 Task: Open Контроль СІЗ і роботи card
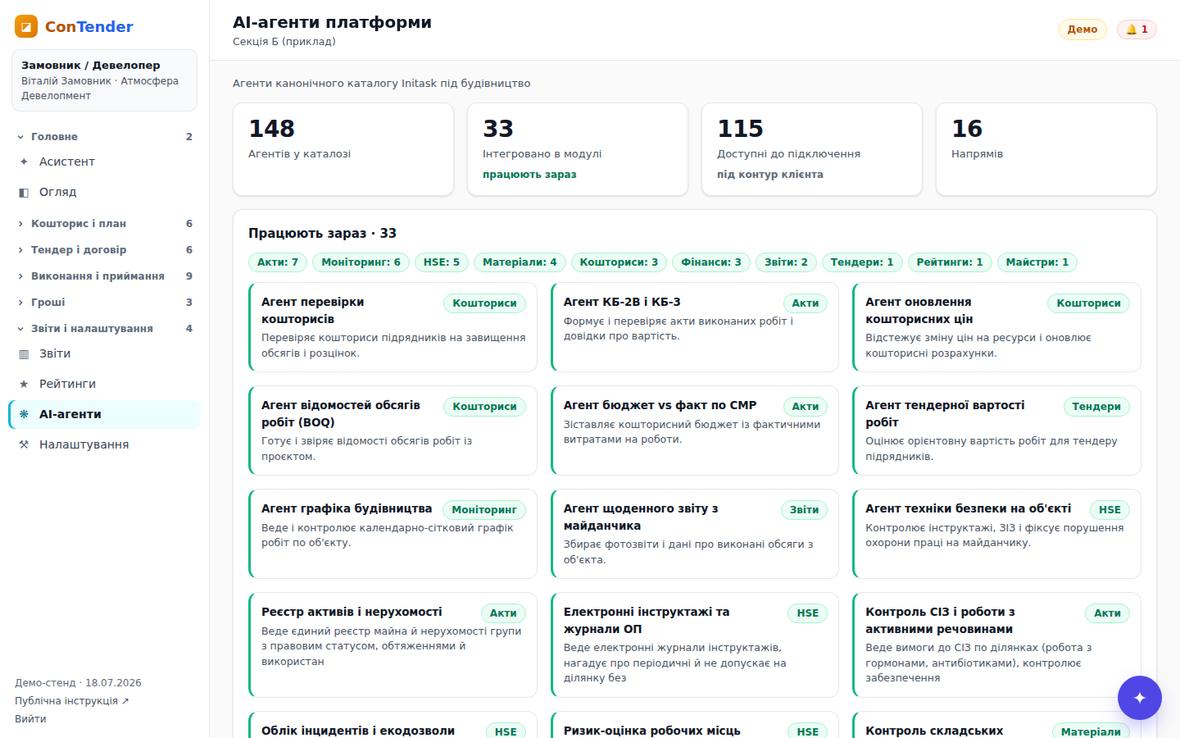coord(996,645)
